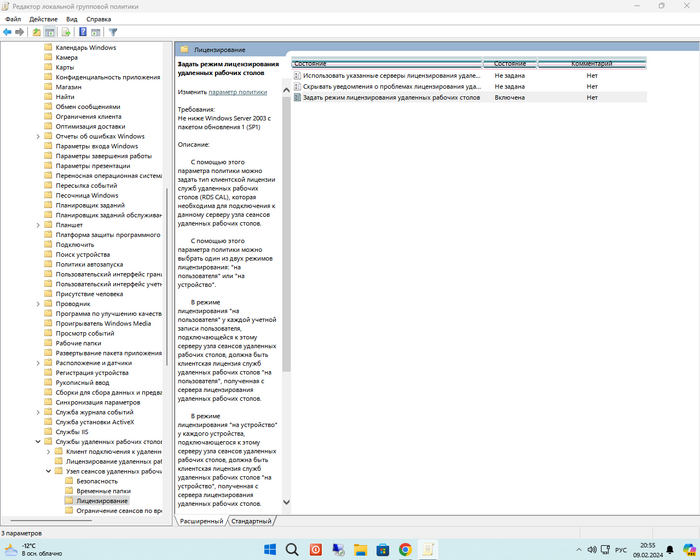Open the Действие menu
Image resolution: width=700 pixels, height=560 pixels.
pyautogui.click(x=43, y=19)
